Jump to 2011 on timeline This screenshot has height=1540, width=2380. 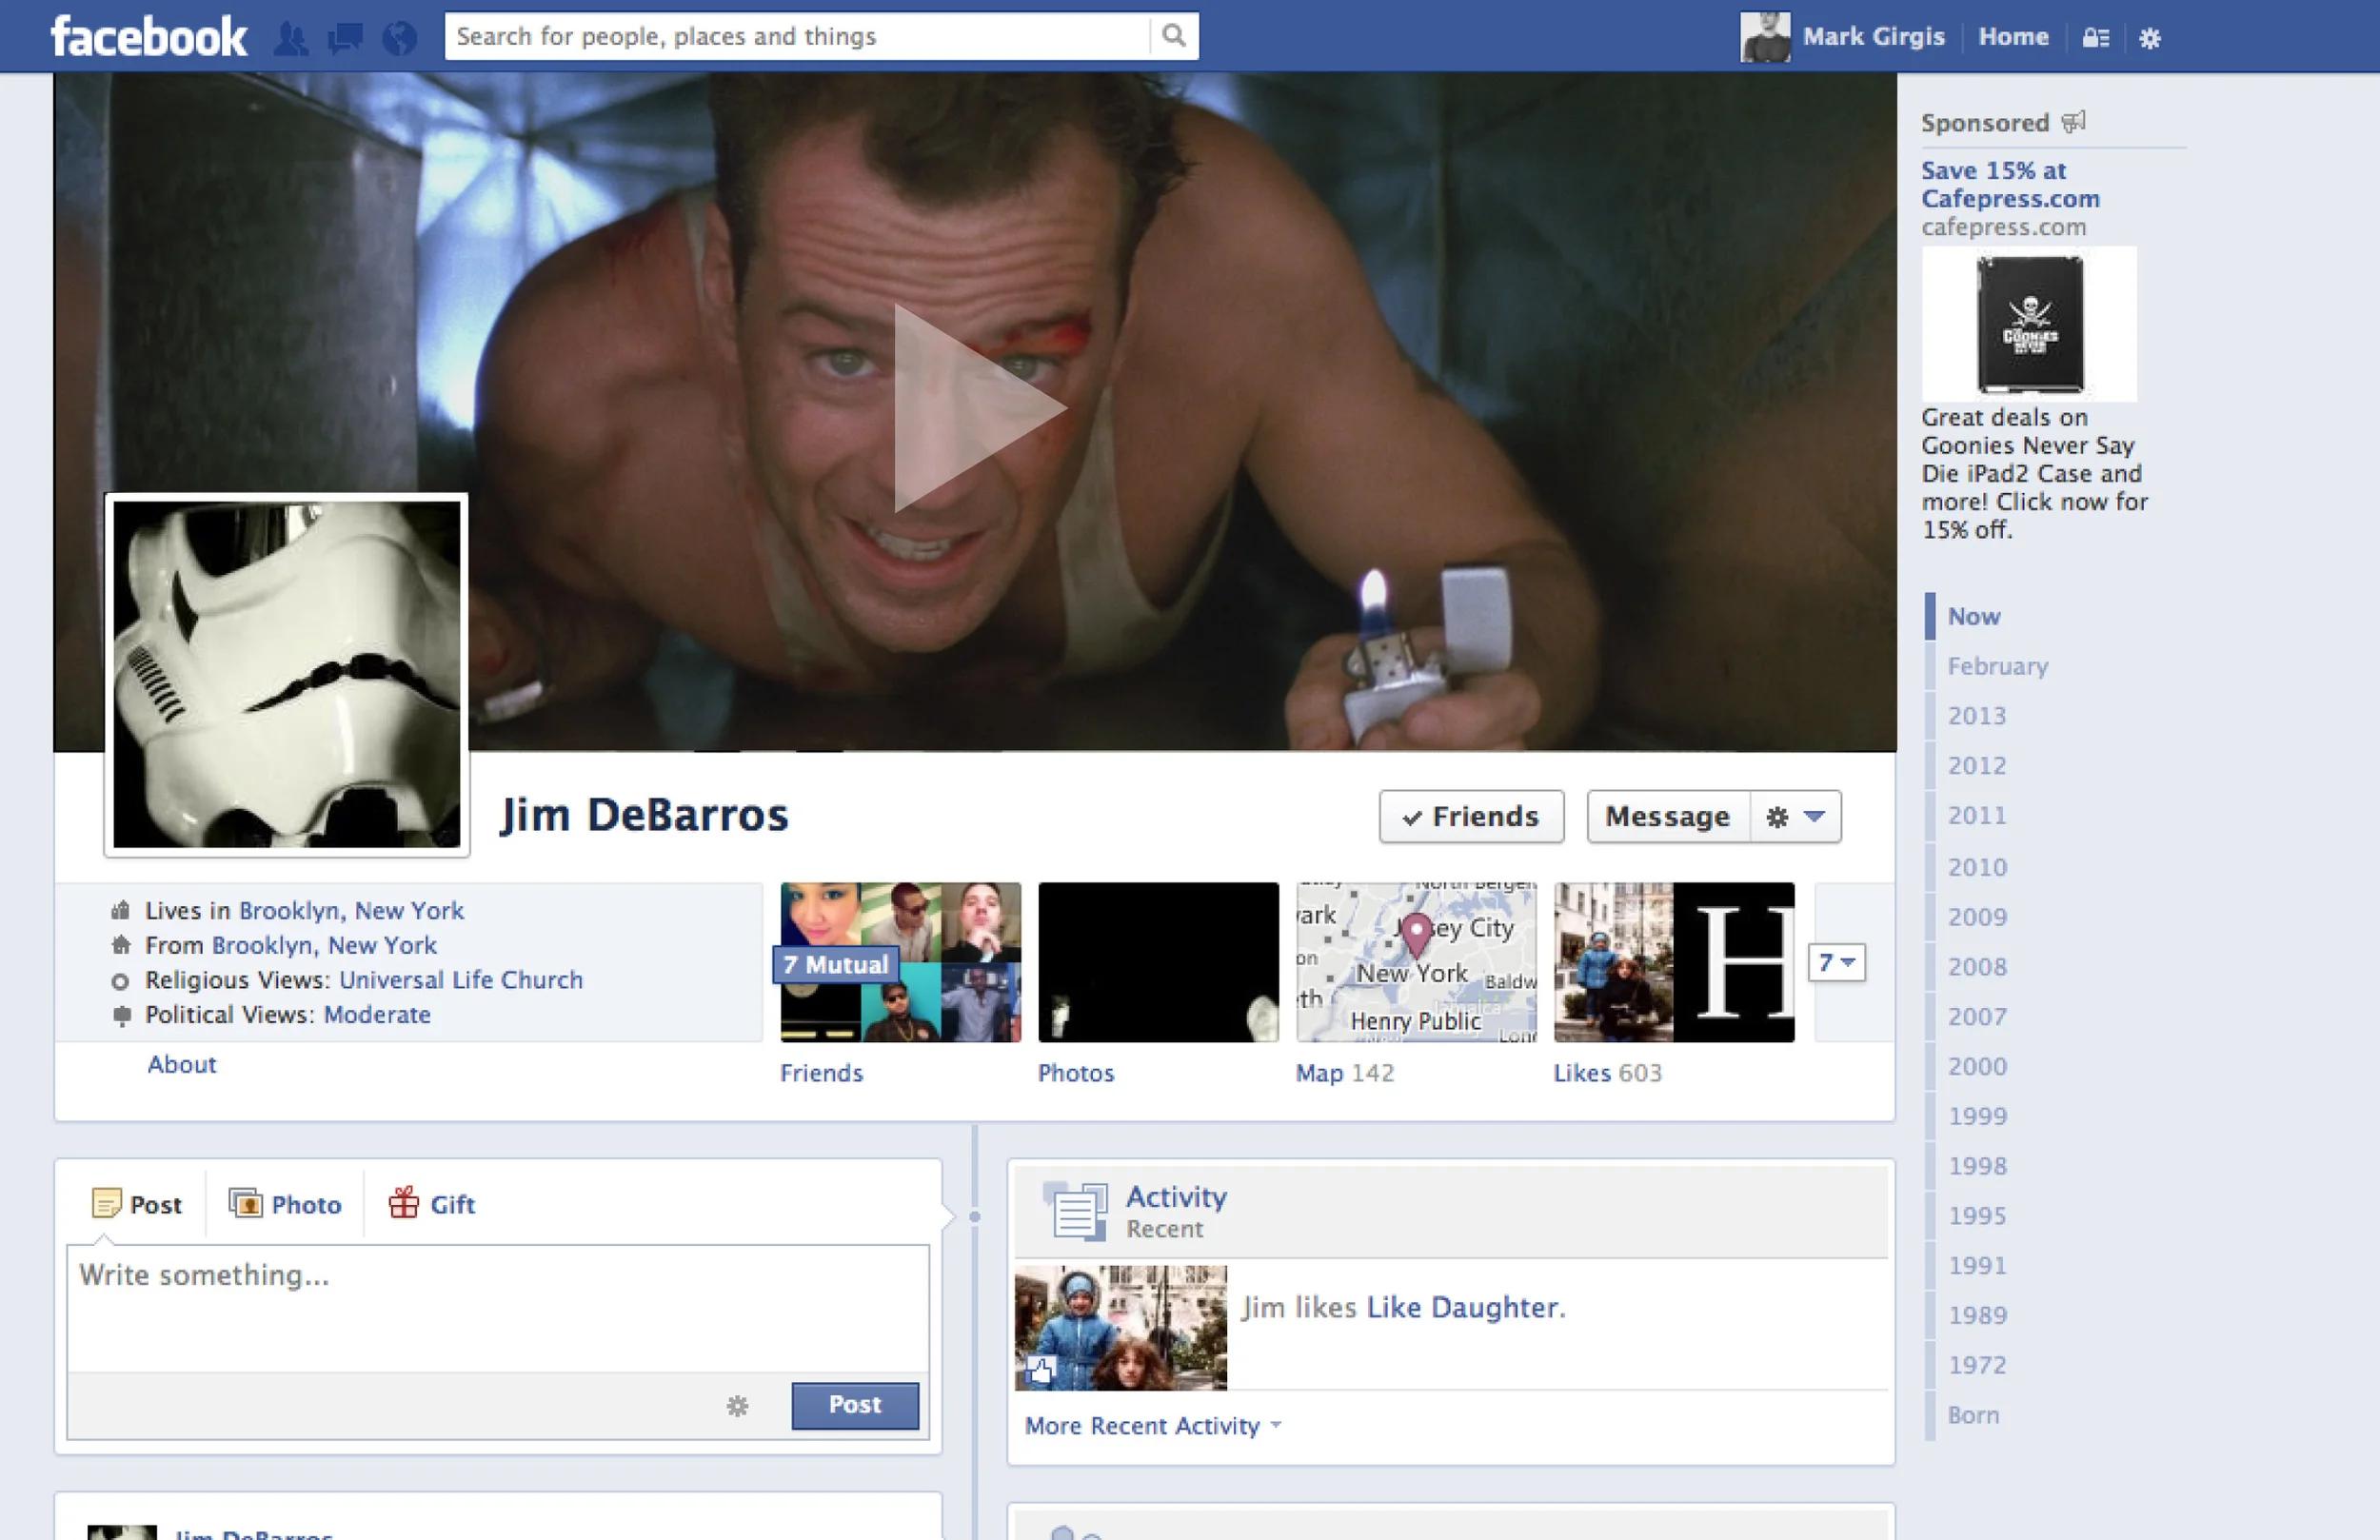pos(1976,816)
